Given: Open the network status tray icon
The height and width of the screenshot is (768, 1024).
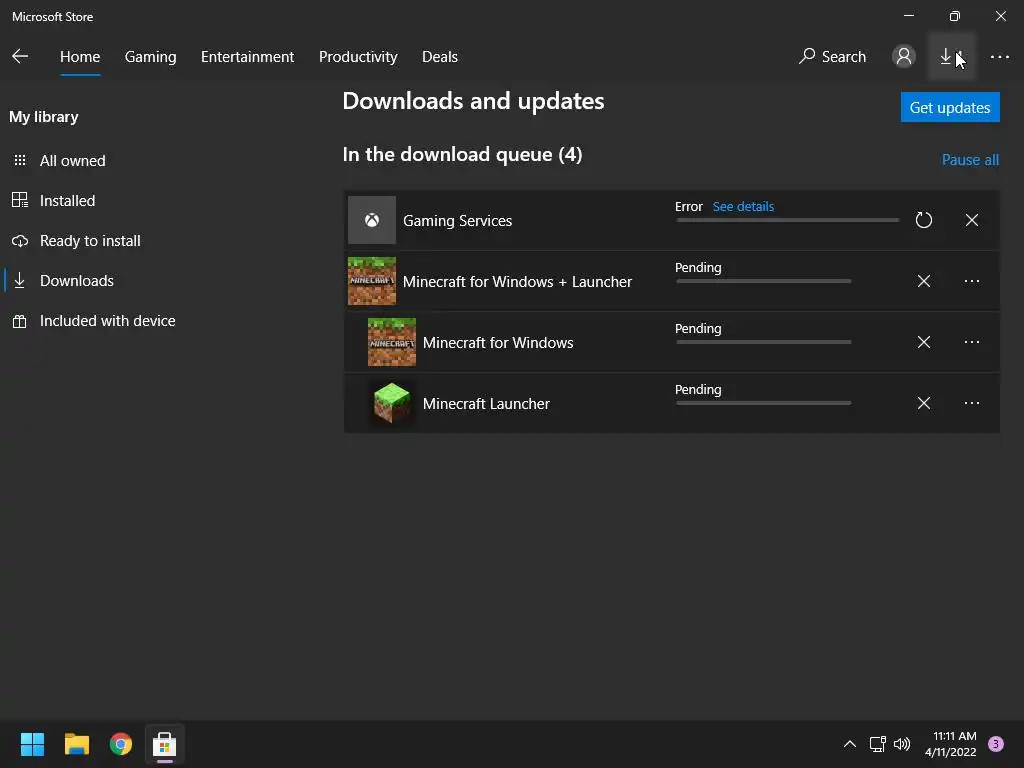Looking at the screenshot, I should click(x=877, y=744).
